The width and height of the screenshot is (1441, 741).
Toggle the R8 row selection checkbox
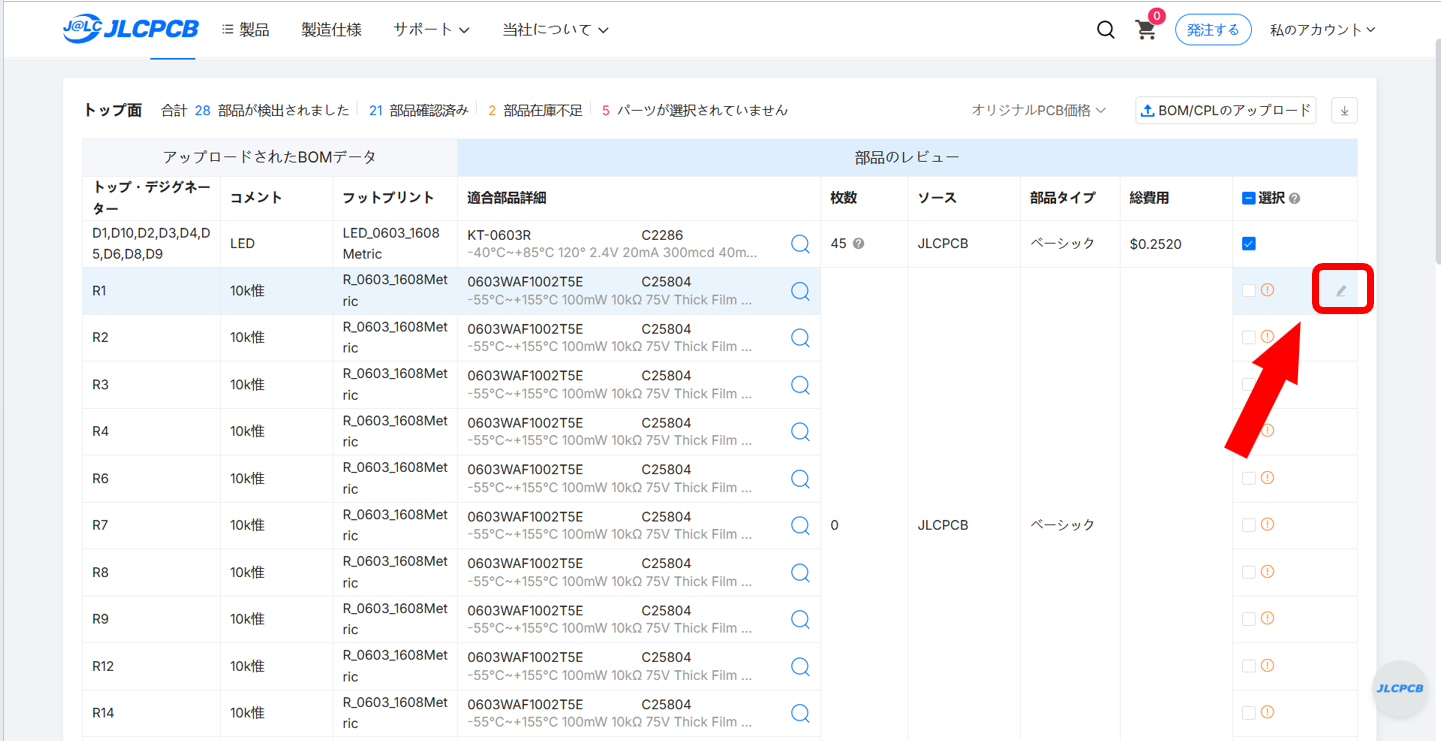click(x=1248, y=573)
